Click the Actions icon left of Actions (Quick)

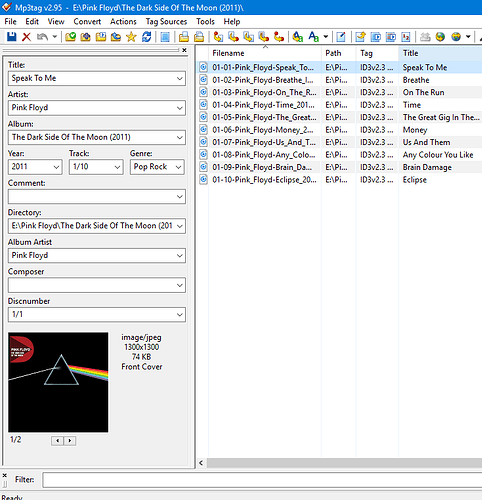pyautogui.click(x=297, y=37)
